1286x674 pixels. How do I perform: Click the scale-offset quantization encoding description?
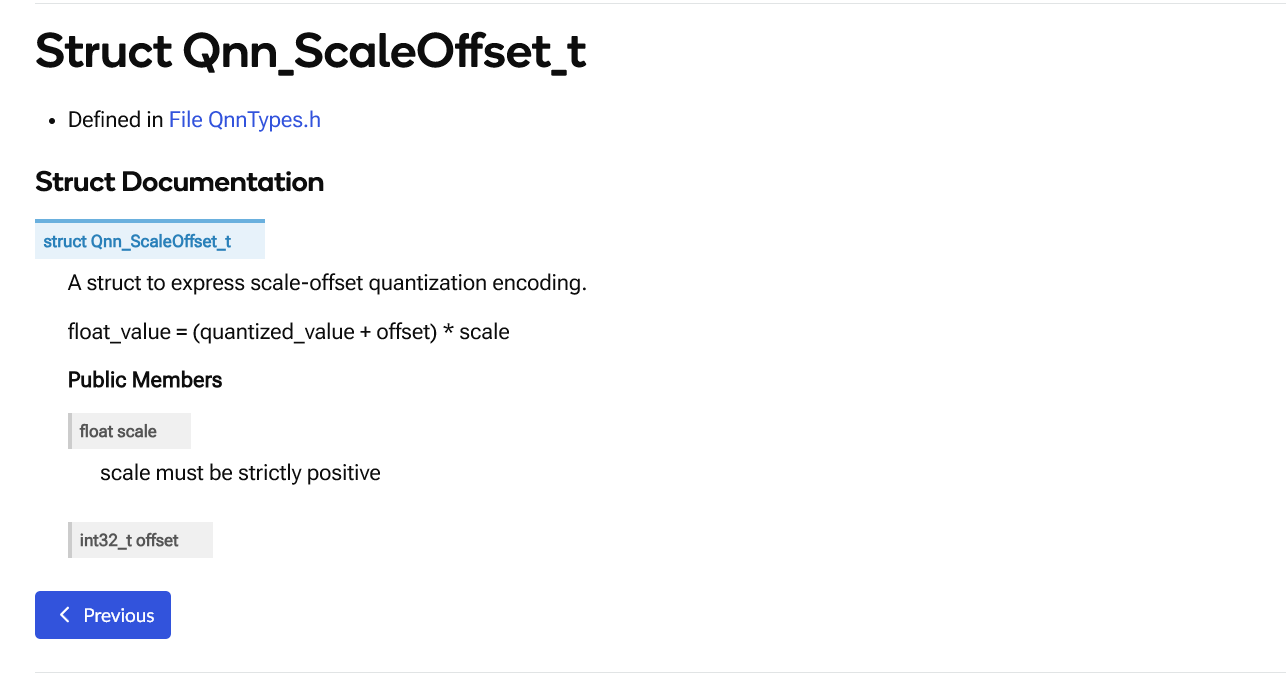(327, 283)
